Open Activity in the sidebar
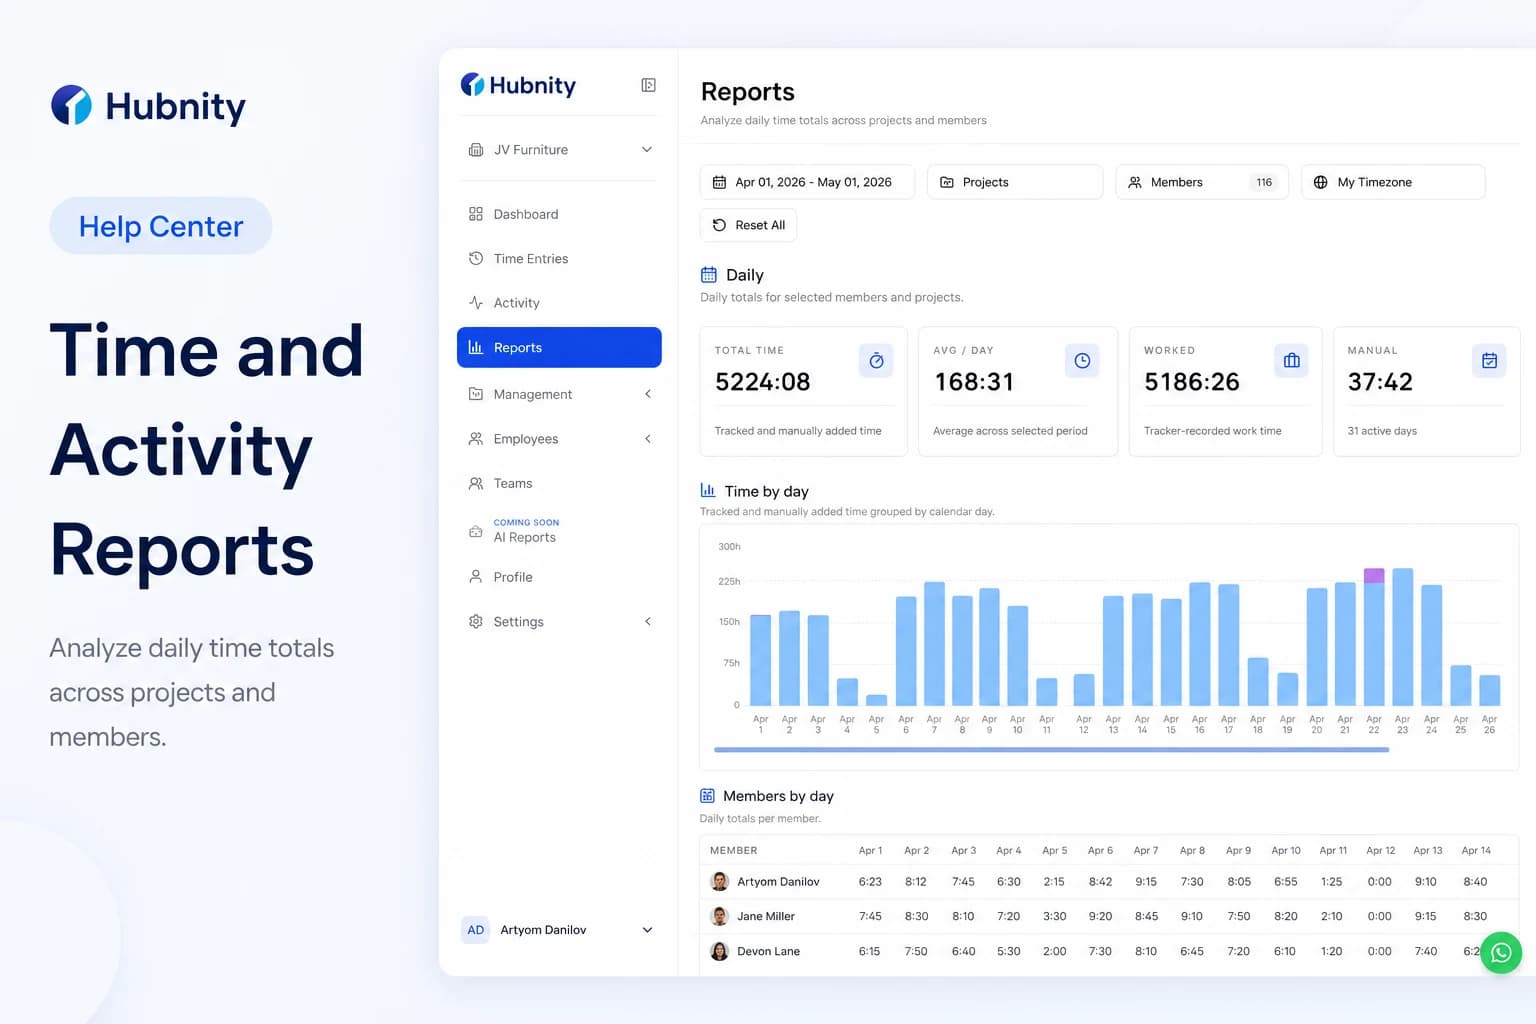Viewport: 1536px width, 1024px height. [559, 303]
